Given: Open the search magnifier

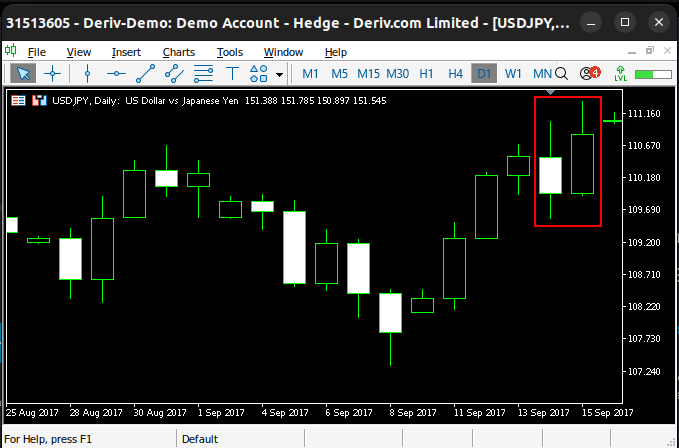Looking at the screenshot, I should 561,74.
